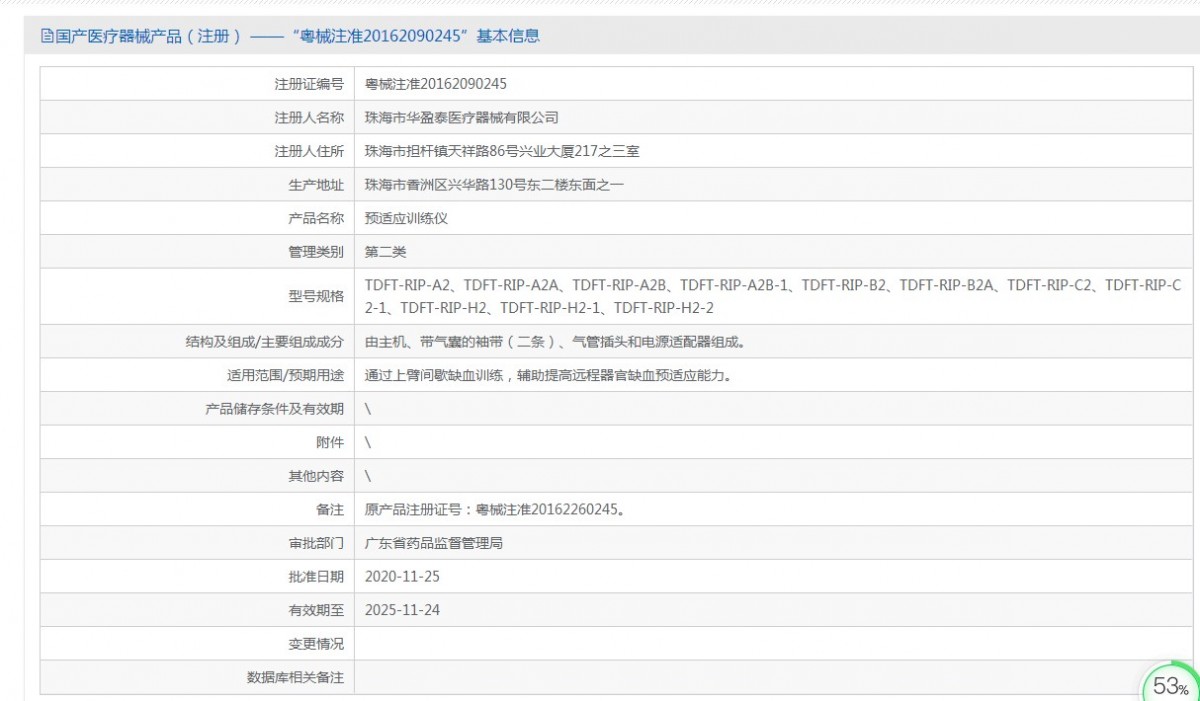This screenshot has height=701, width=1200.
Task: Click the 53% circular progress indicator
Action: pyautogui.click(x=1171, y=684)
